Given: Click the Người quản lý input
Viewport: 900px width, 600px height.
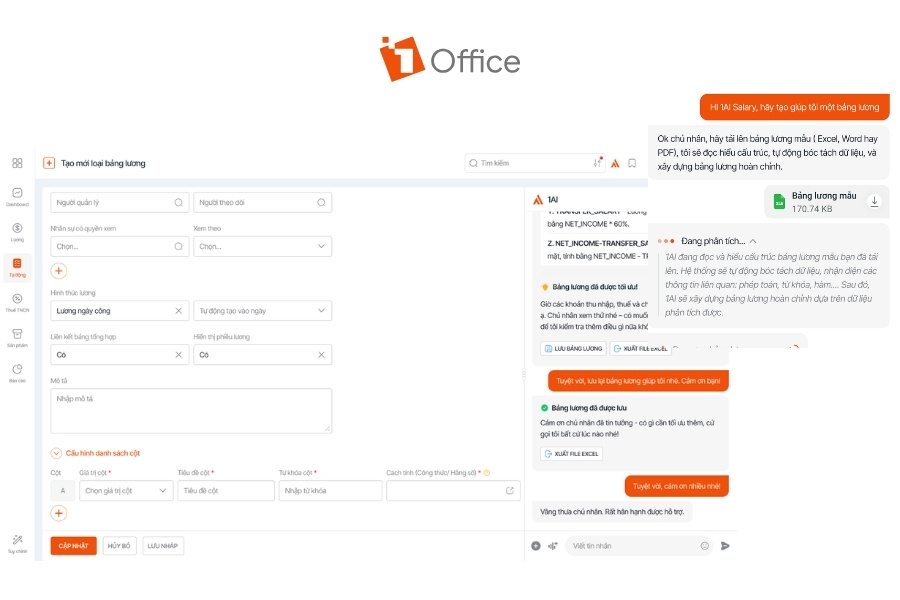Looking at the screenshot, I should click(119, 203).
